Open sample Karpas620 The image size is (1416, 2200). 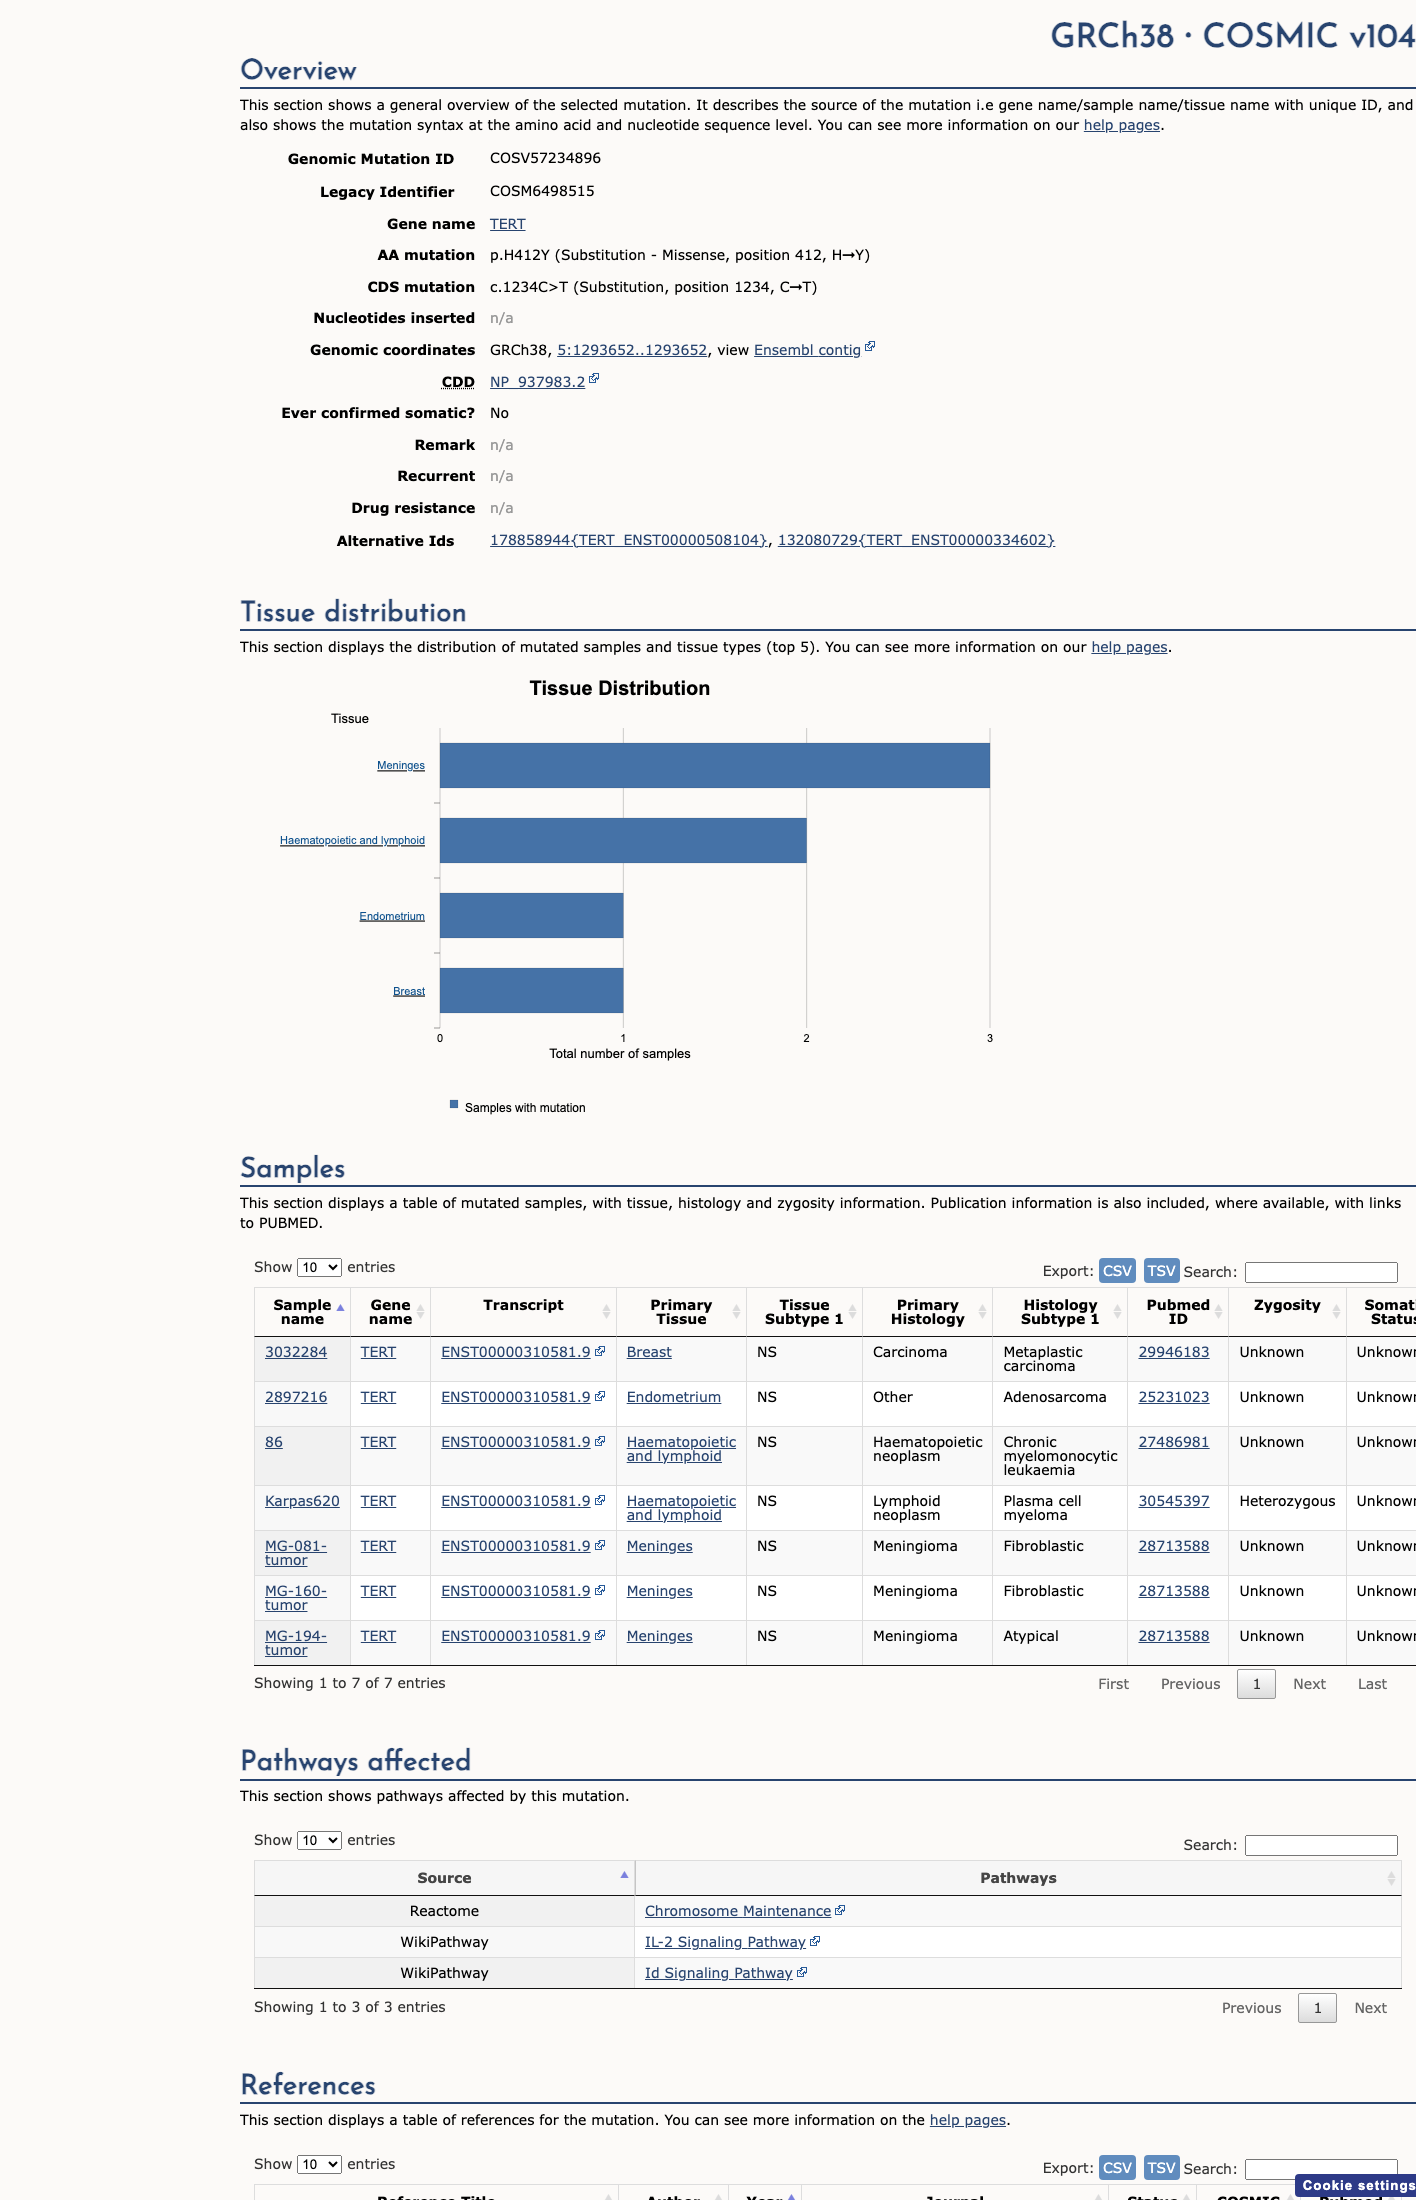click(x=302, y=1501)
